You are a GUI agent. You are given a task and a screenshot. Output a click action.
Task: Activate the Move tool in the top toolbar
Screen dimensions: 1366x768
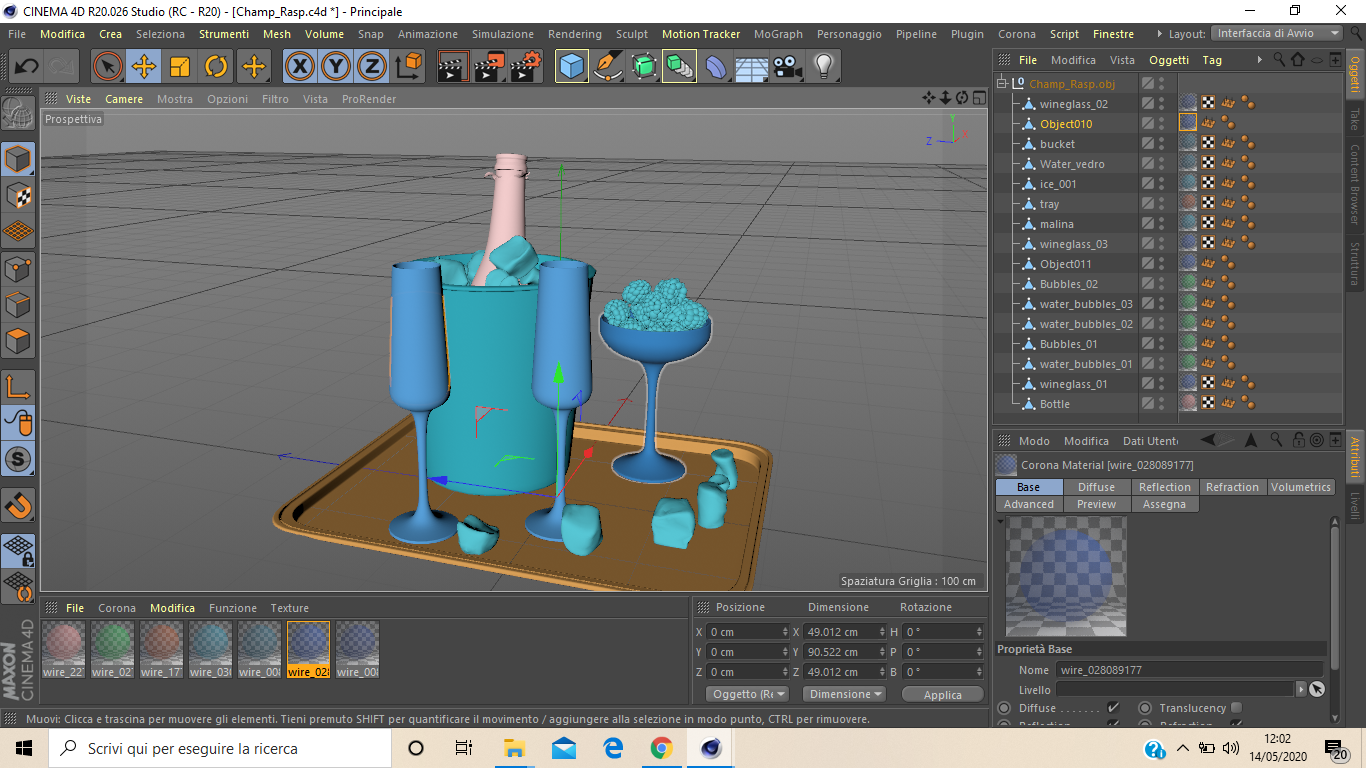point(143,67)
